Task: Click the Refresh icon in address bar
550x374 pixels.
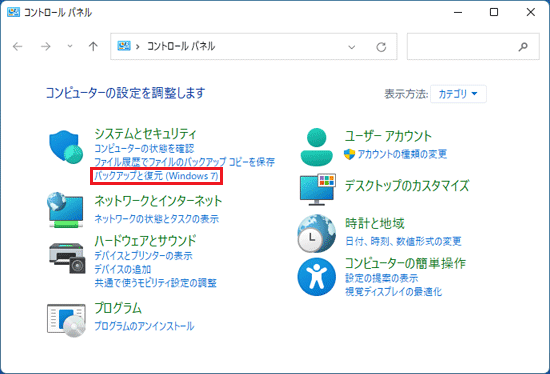Action: pyautogui.click(x=381, y=47)
